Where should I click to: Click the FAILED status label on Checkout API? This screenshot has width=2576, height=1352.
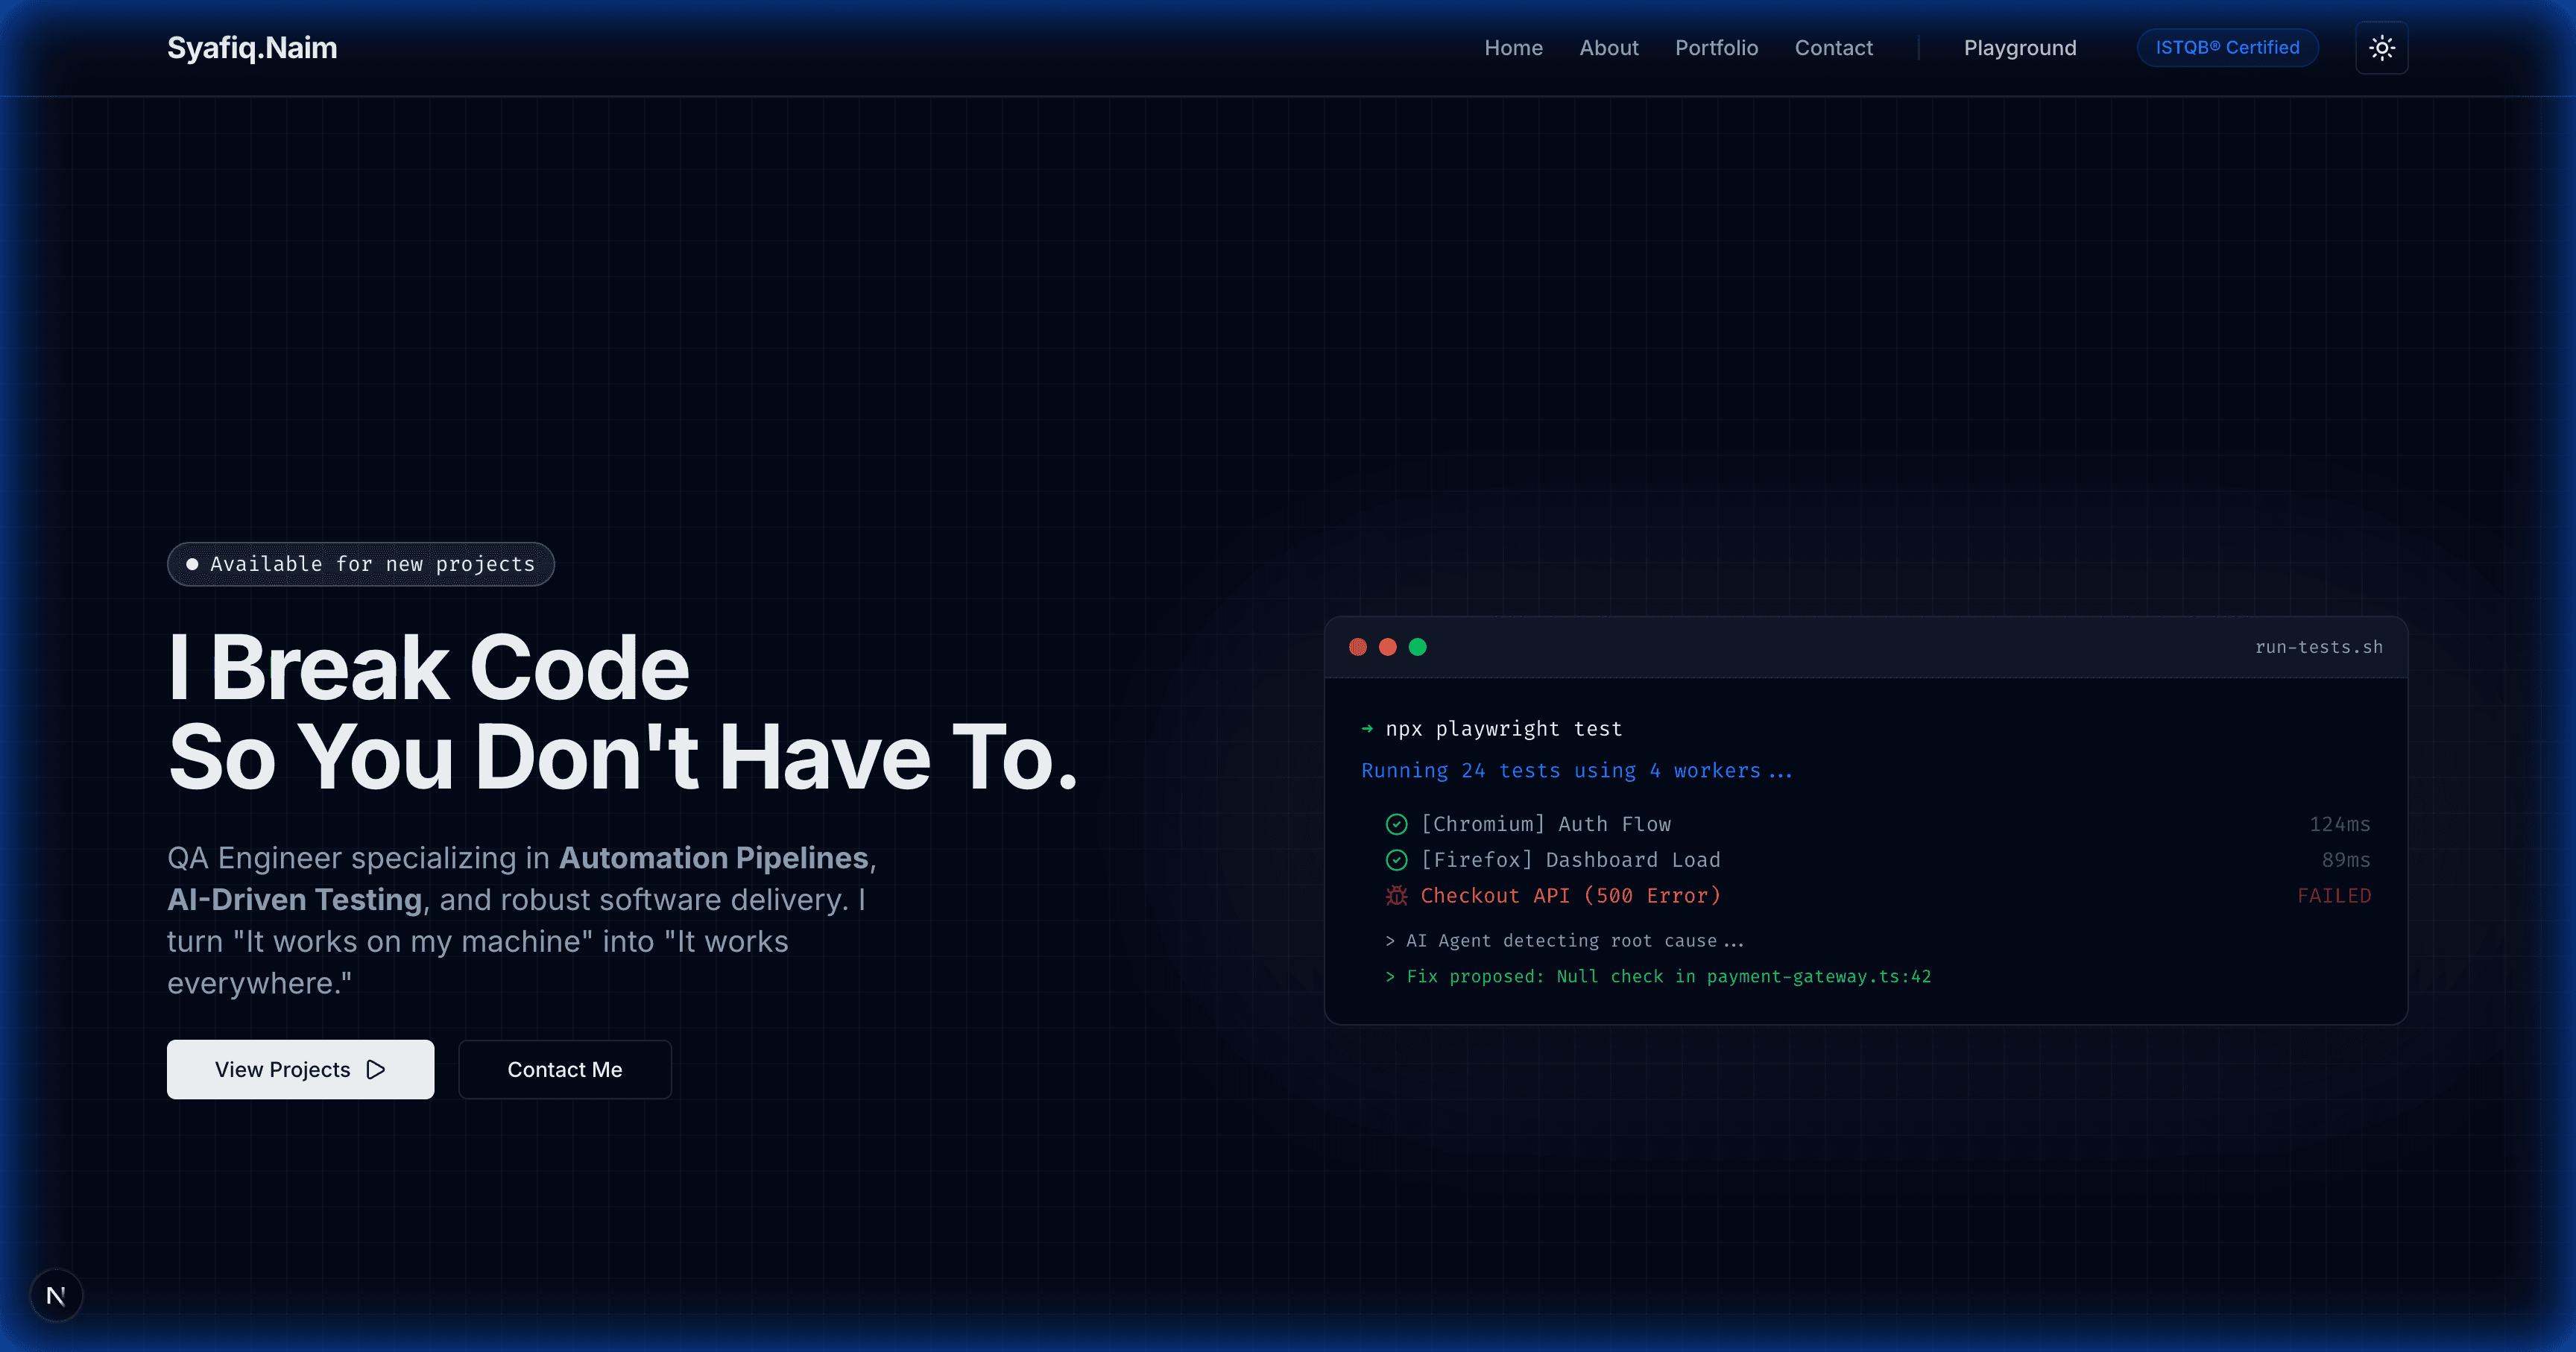2335,896
